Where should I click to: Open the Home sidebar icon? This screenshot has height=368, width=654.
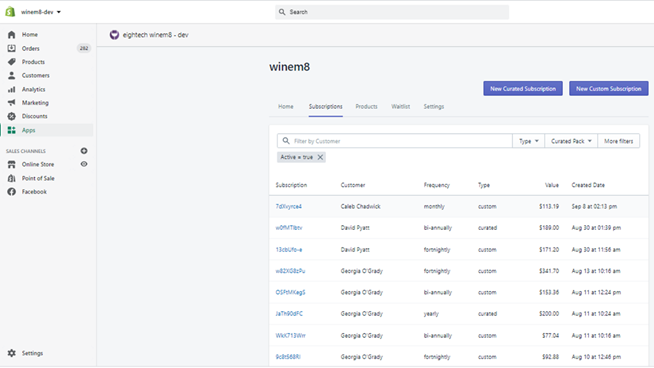coord(12,35)
